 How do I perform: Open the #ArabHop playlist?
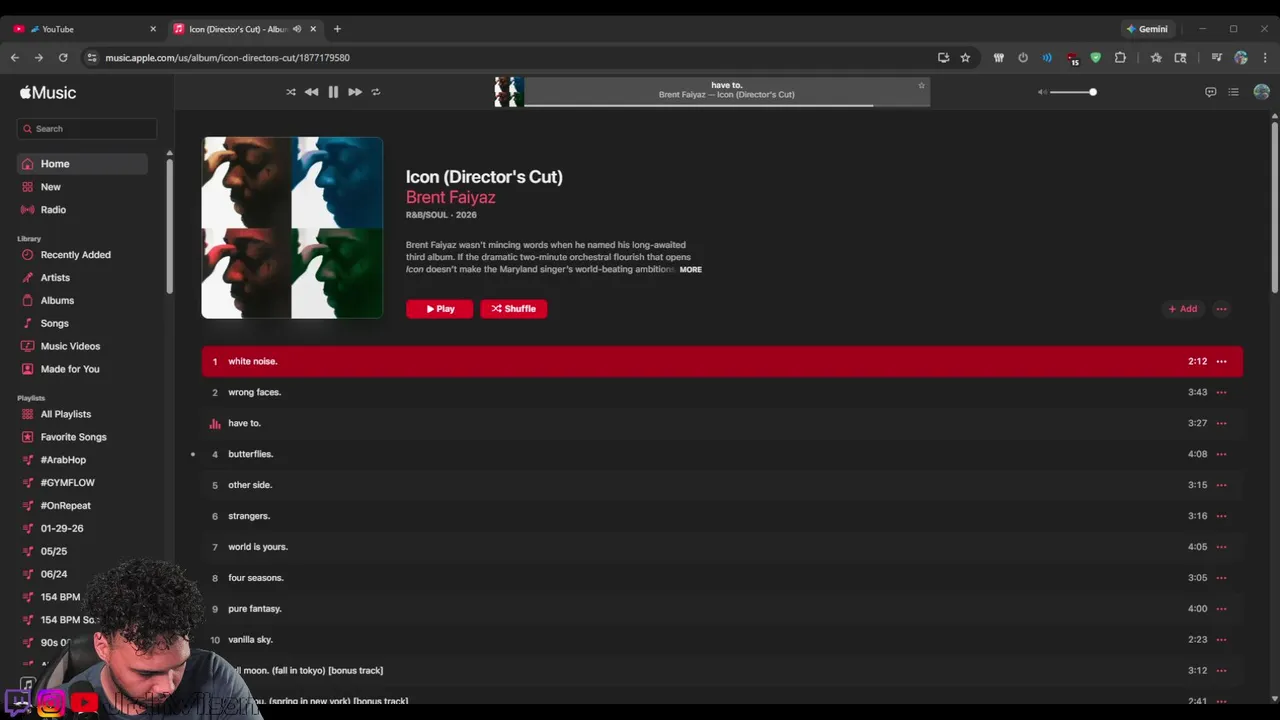click(x=82, y=460)
